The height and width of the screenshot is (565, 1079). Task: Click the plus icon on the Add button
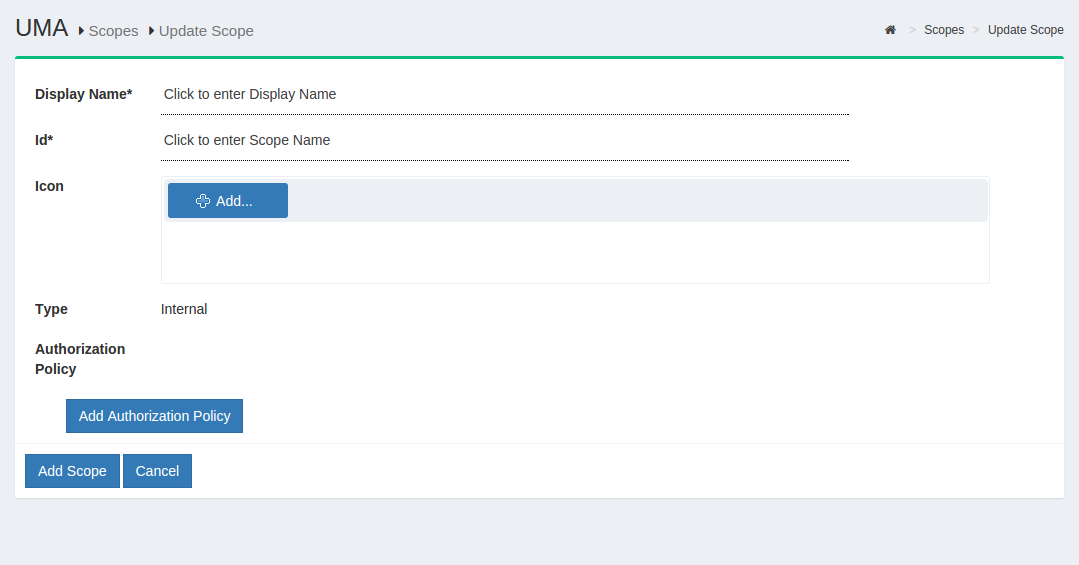(203, 201)
